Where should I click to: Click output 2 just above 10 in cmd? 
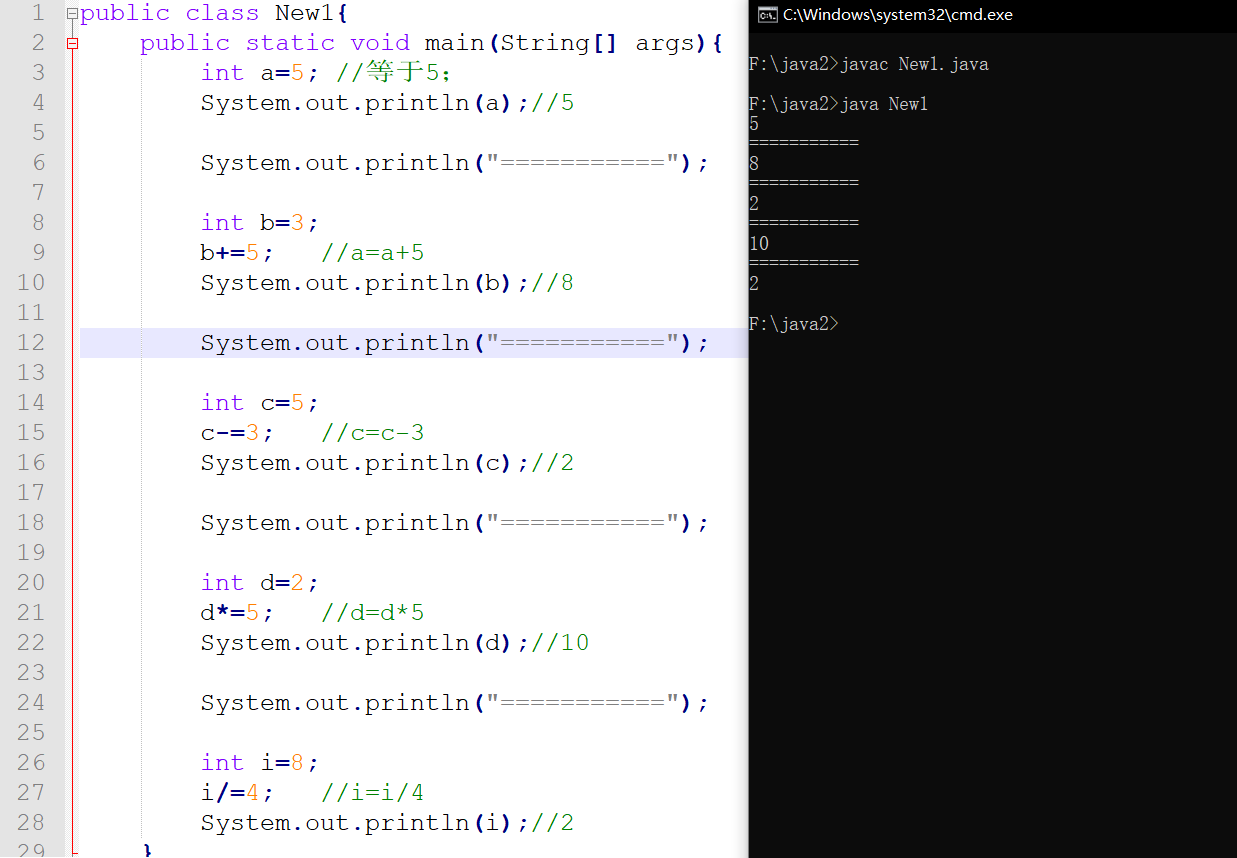(754, 204)
